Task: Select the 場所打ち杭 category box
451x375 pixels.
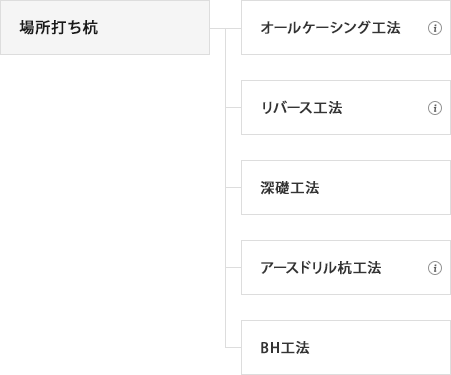Action: pyautogui.click(x=105, y=27)
